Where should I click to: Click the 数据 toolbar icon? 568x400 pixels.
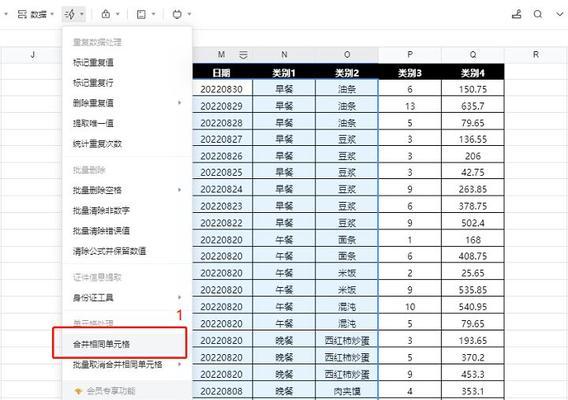tap(22, 14)
